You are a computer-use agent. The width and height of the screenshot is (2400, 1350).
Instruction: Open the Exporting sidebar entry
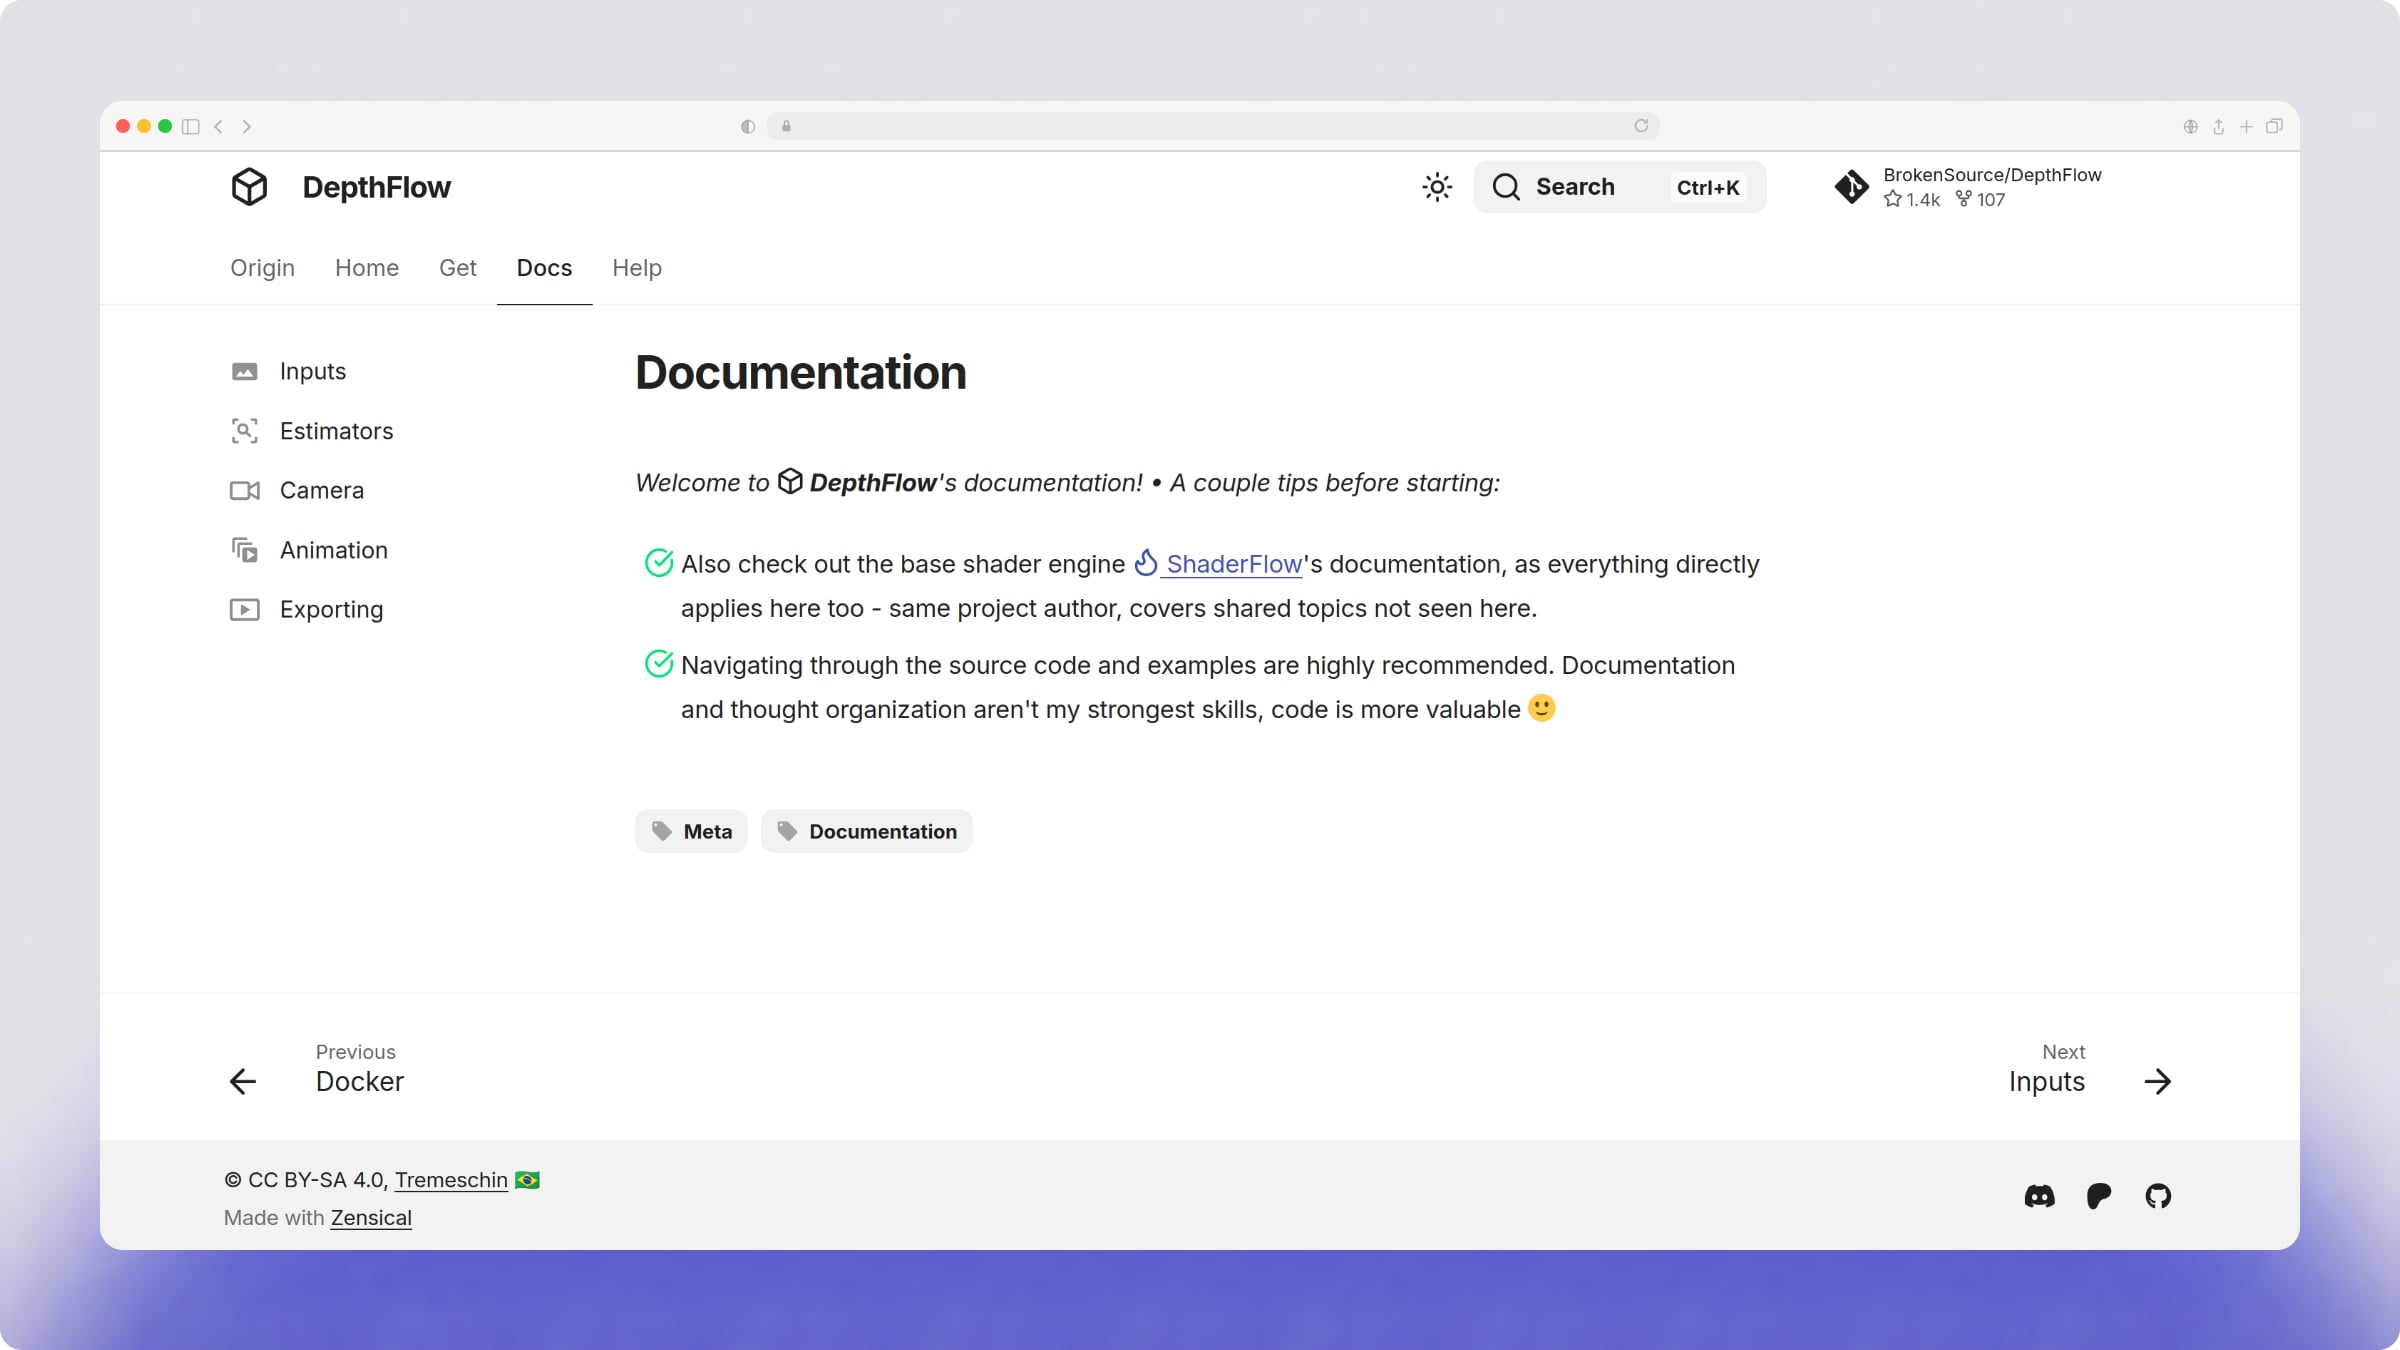tap(331, 610)
